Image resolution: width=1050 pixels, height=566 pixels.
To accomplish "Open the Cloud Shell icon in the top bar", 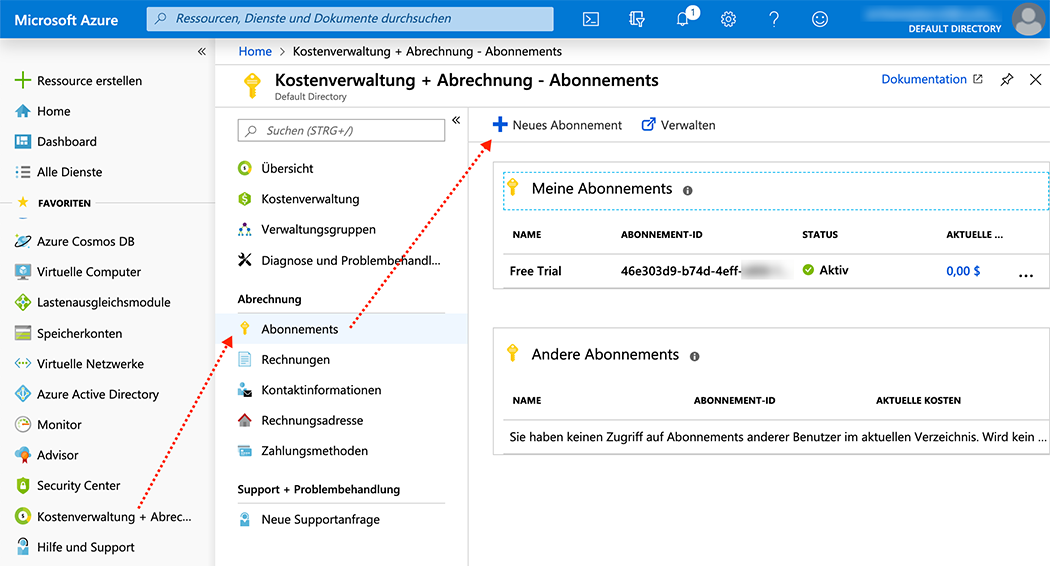I will point(591,19).
